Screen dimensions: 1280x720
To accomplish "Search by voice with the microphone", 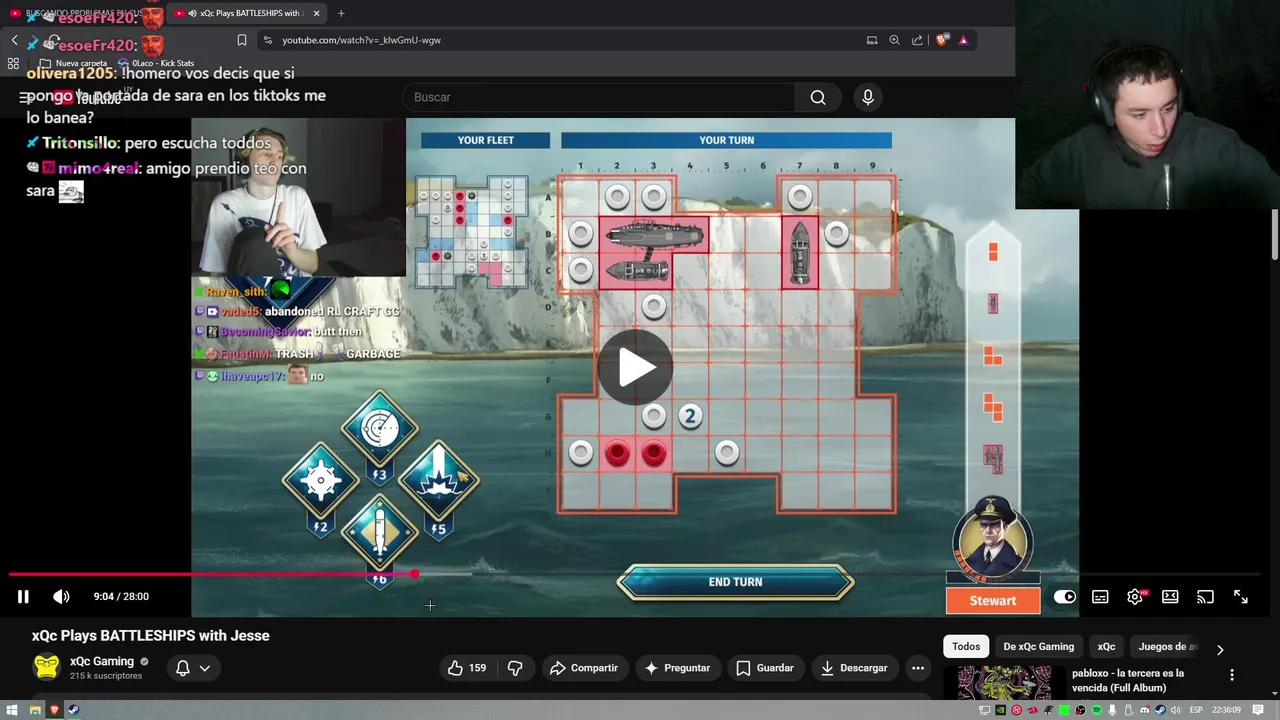I will point(868,97).
